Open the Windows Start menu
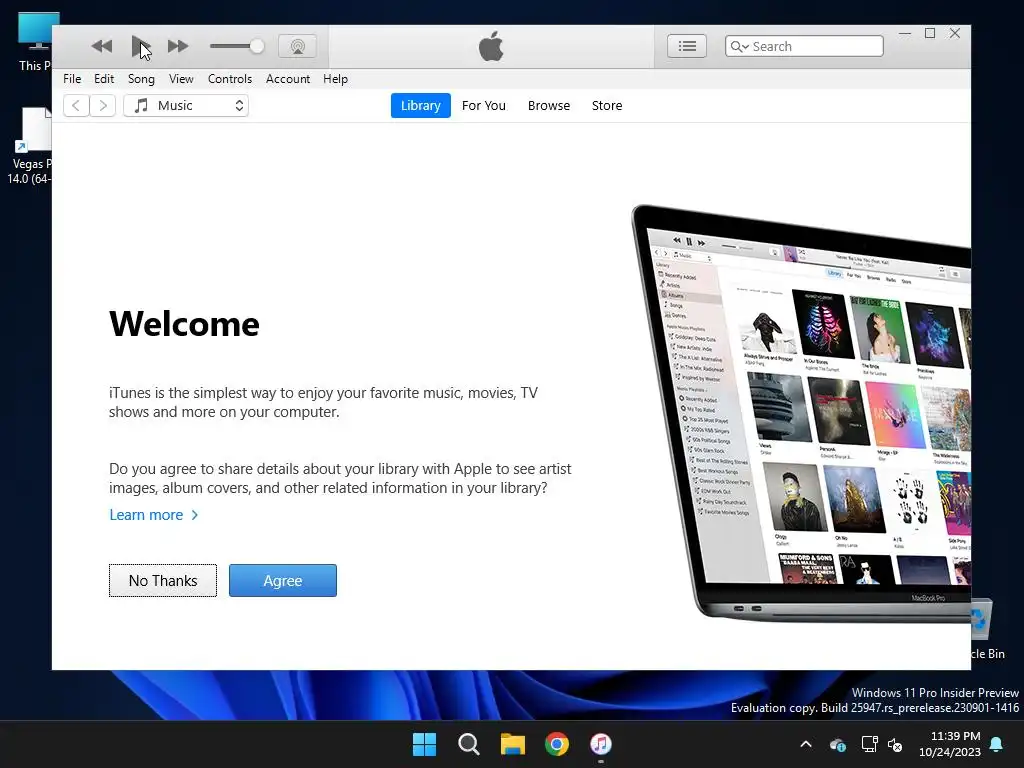This screenshot has height=768, width=1024. click(424, 744)
